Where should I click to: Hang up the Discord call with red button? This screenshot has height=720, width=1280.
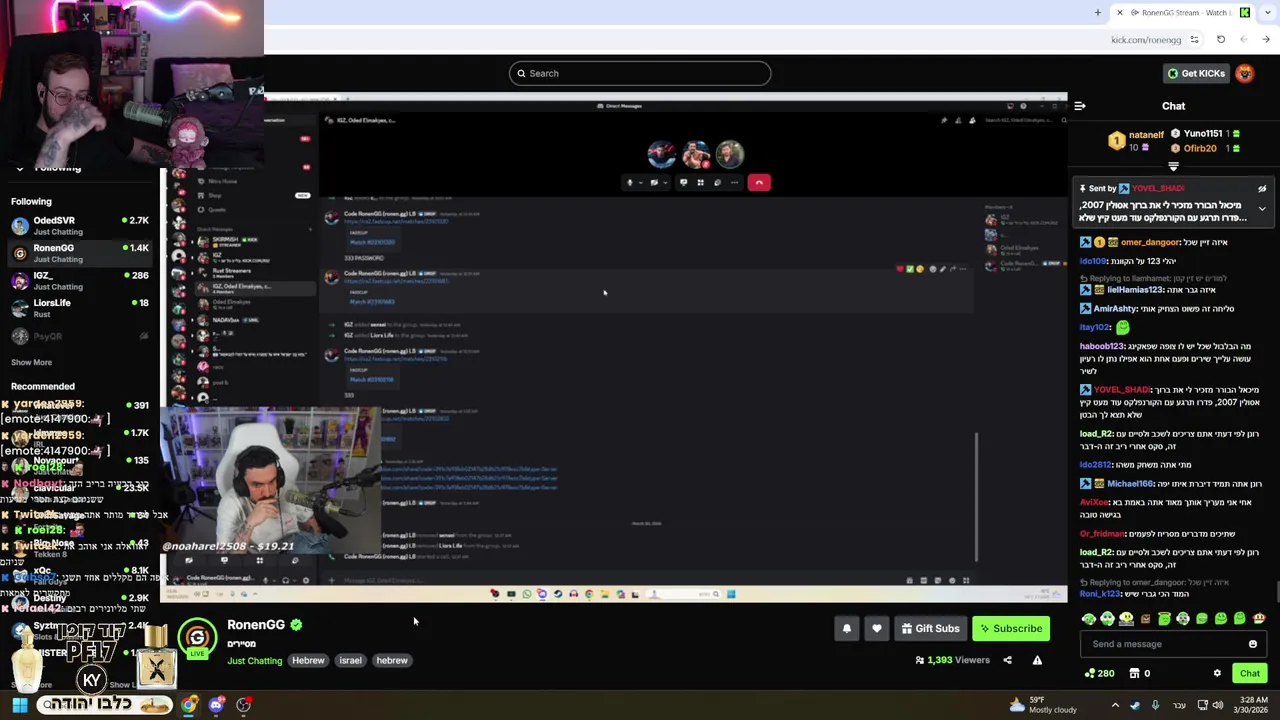click(759, 182)
